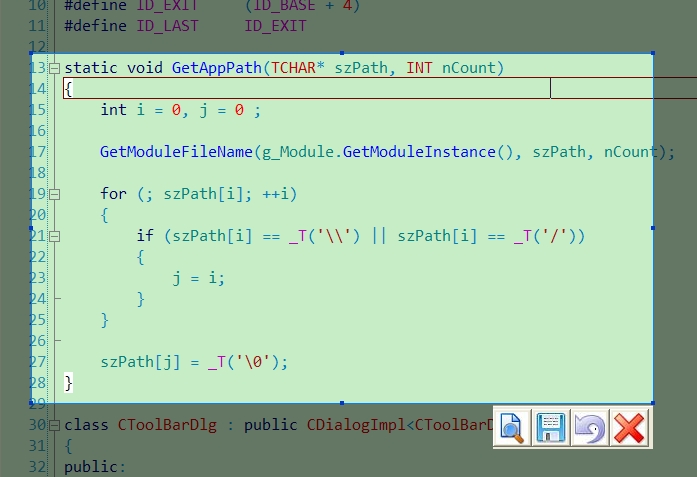Click the bottom-middle selection resize handle
This screenshot has height=477, width=697.
342,403
